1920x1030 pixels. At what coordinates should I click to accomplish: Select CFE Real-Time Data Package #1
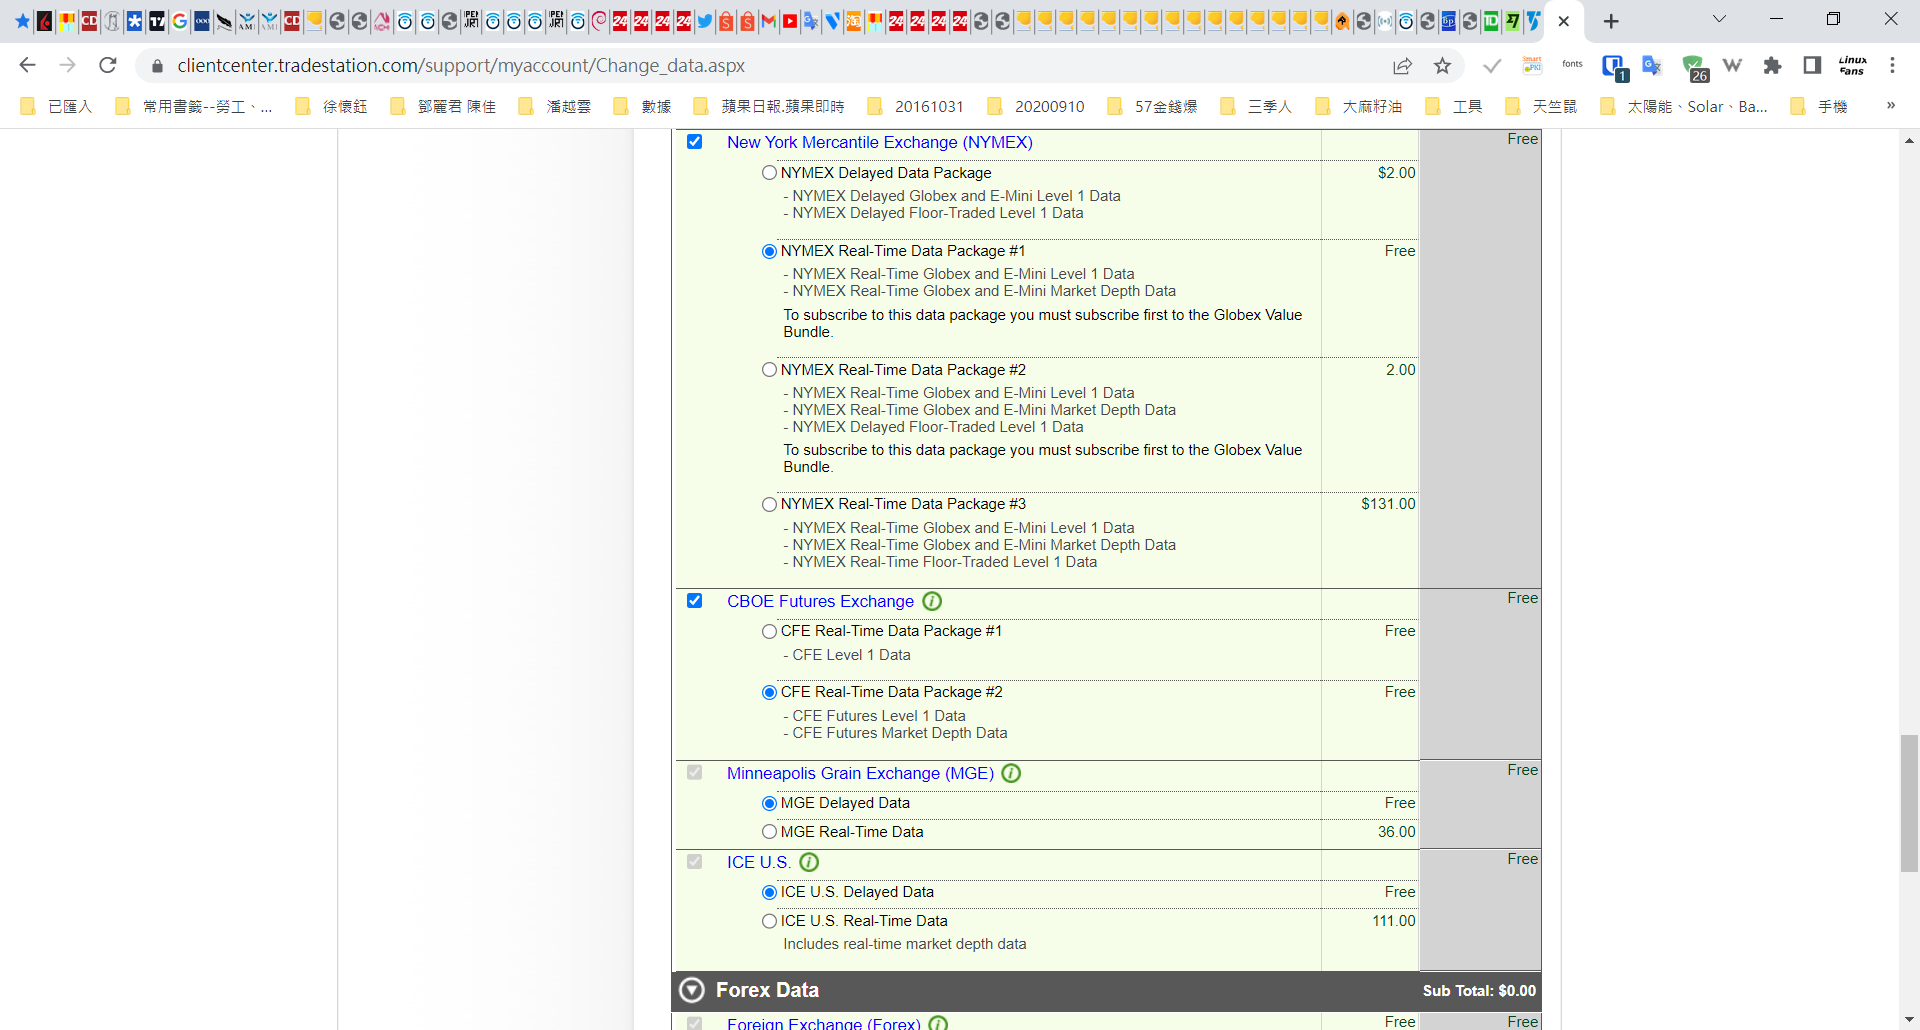point(769,631)
